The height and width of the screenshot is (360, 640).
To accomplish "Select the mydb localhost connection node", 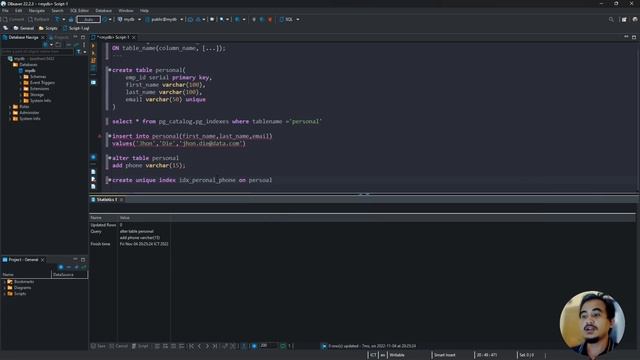I will coord(32,59).
